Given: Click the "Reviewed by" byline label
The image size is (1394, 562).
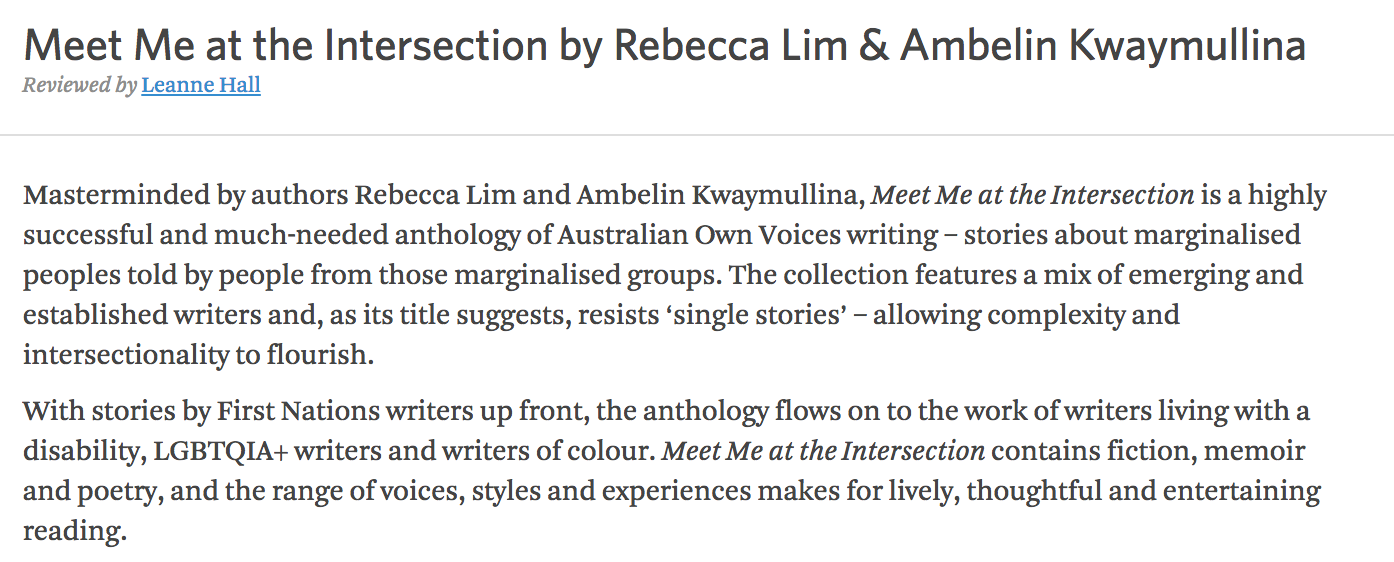Looking at the screenshot, I should pyautogui.click(x=79, y=86).
